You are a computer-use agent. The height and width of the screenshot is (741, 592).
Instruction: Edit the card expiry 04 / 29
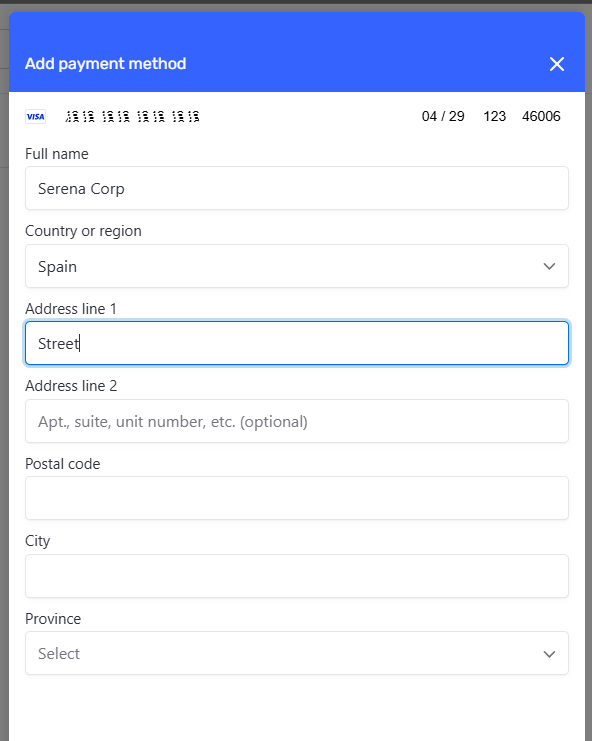443,116
